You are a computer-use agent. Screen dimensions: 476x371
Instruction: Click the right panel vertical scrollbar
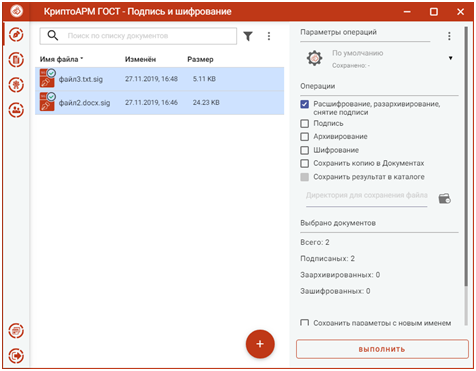[x=466, y=156]
